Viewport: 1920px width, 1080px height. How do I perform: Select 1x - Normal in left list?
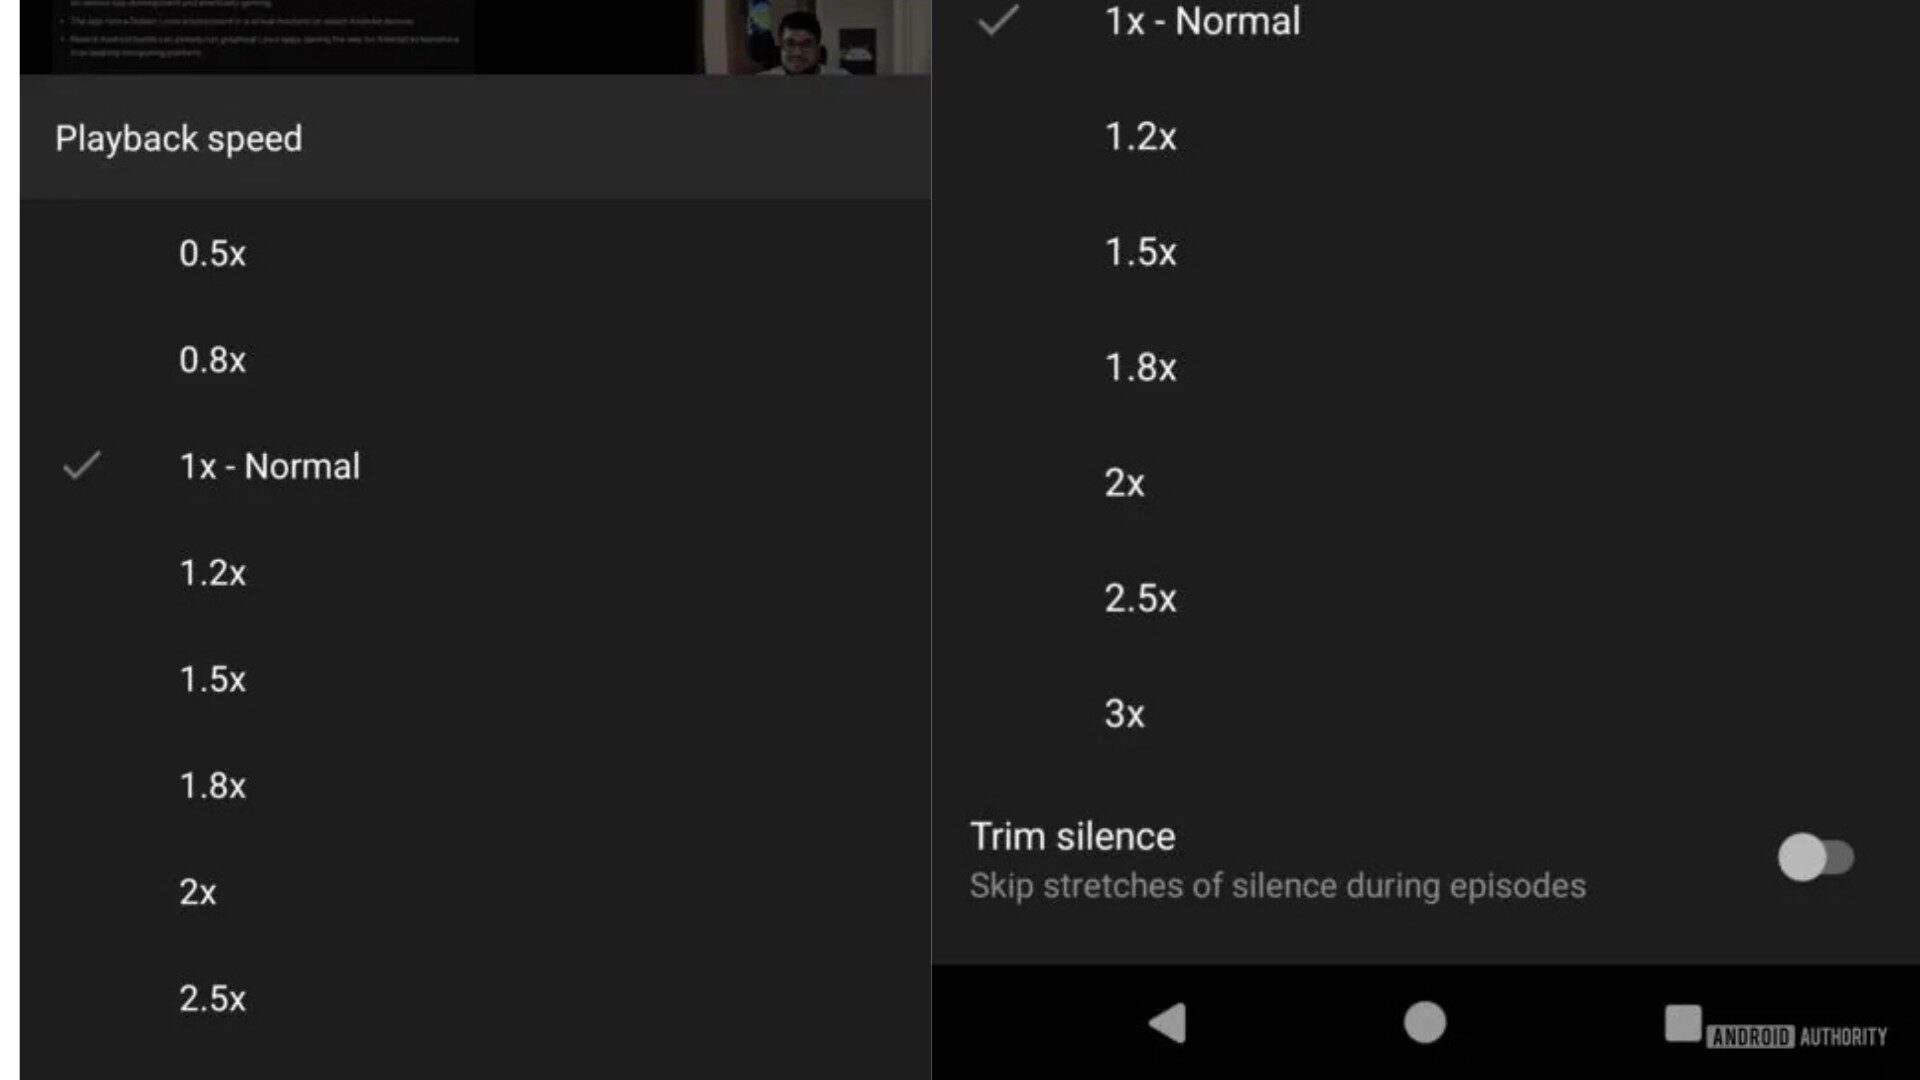pos(269,466)
